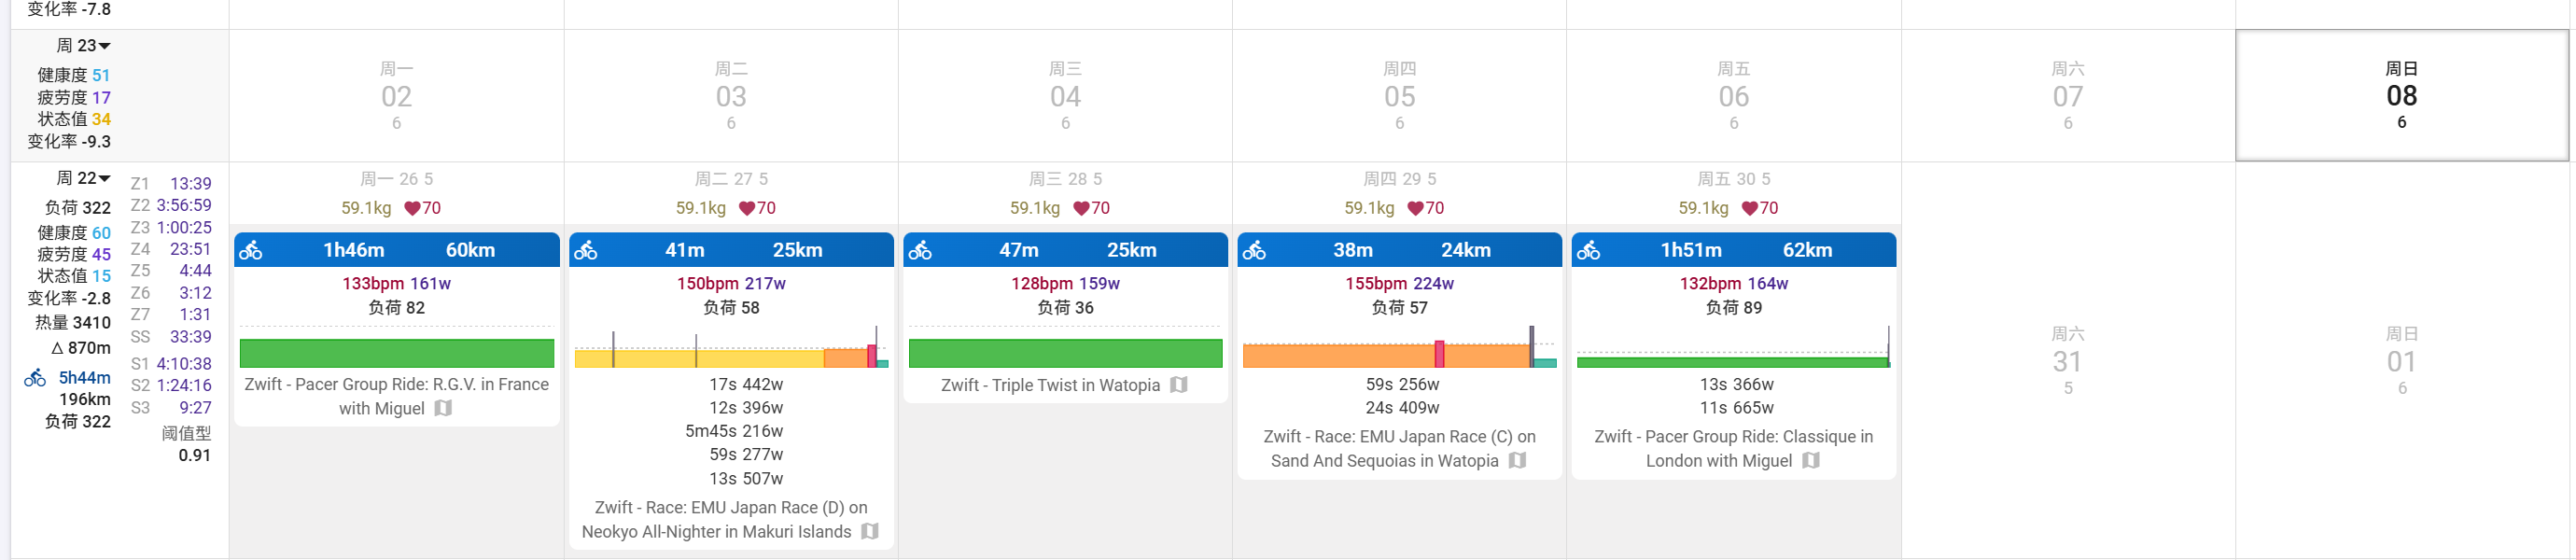
Task: Click the 59.1kg weight entry on Monday 26
Action: point(366,208)
